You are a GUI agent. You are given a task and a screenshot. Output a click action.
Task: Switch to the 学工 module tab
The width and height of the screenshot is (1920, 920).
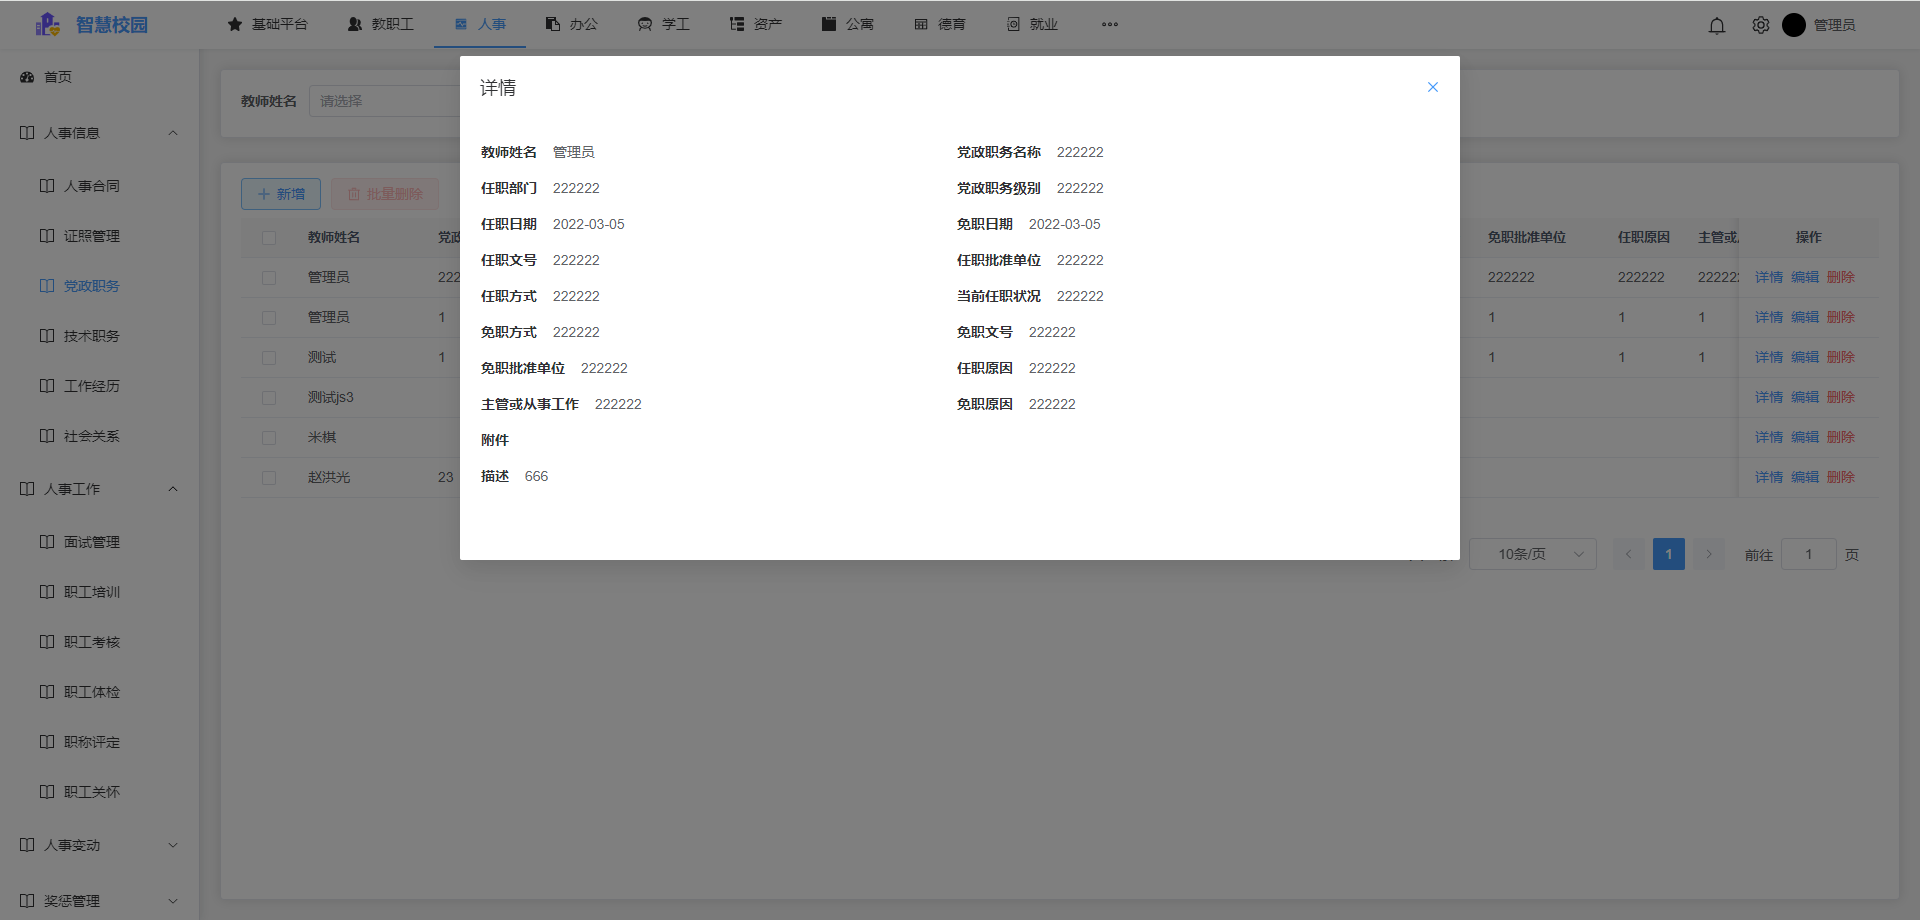tap(663, 24)
